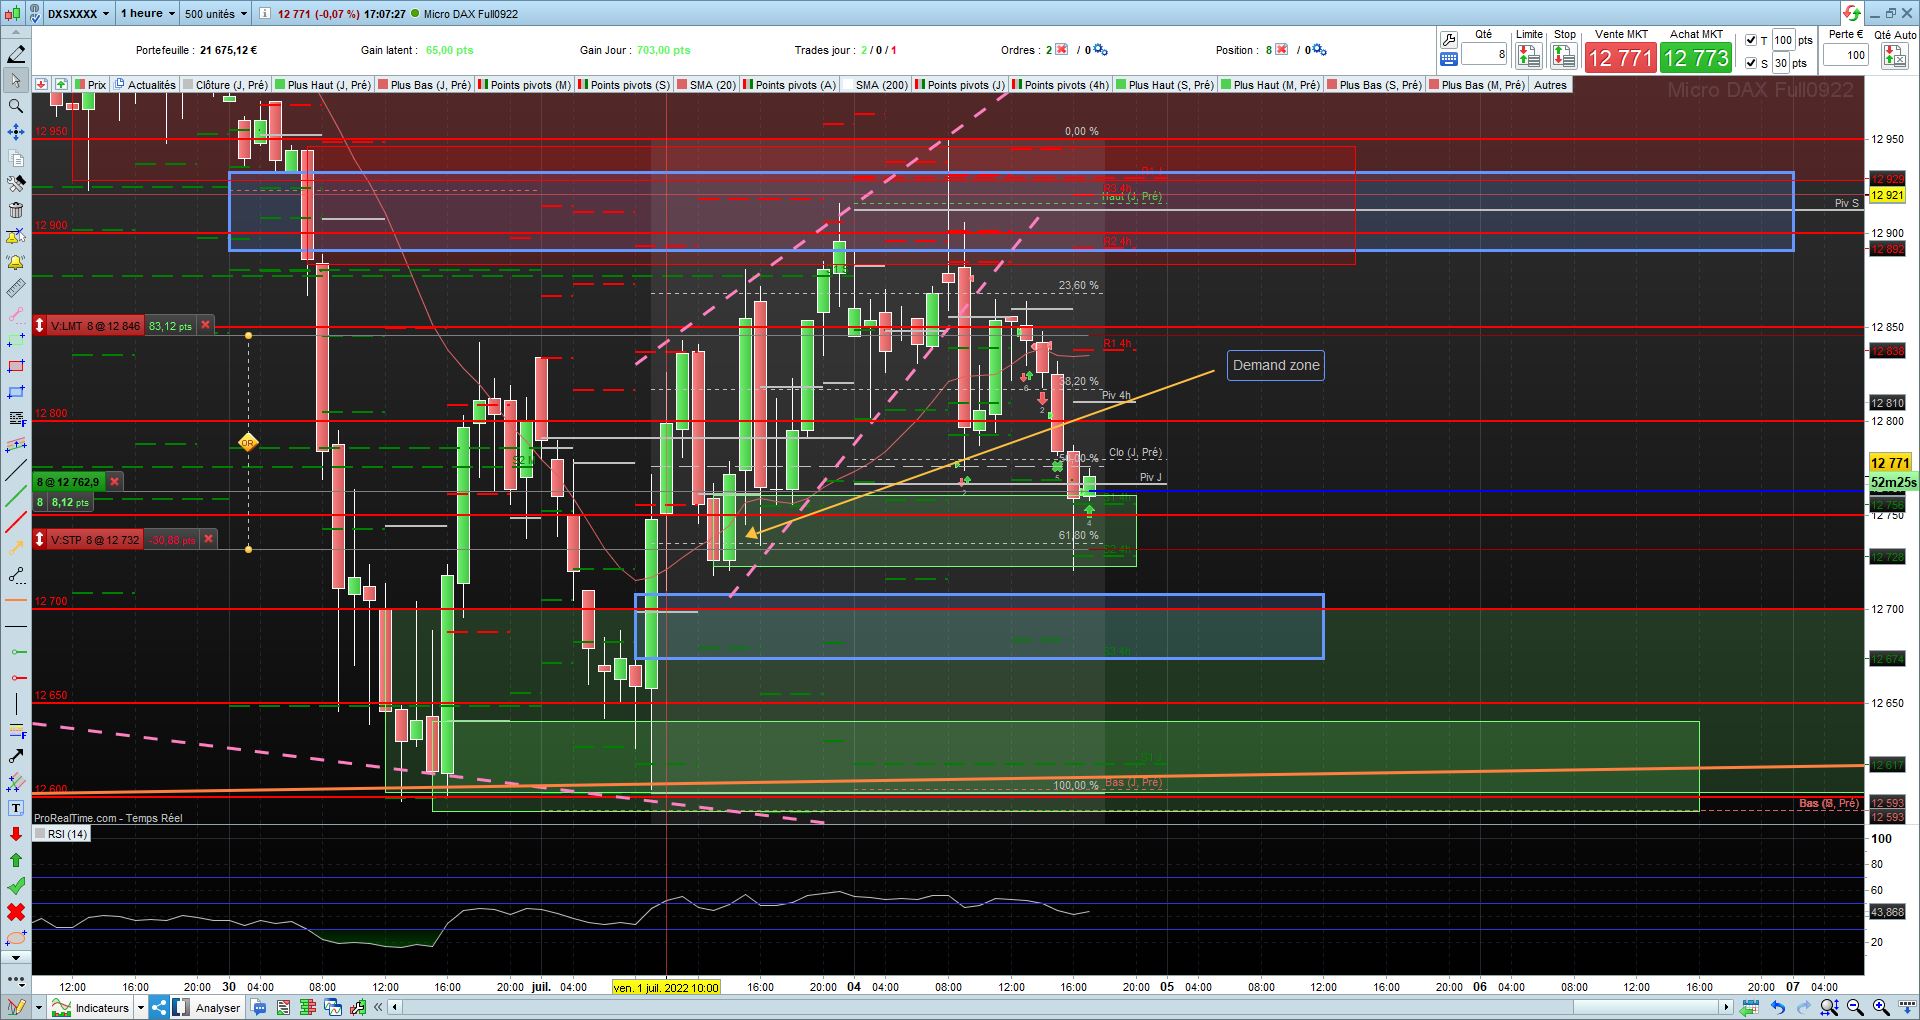Click the bell alert tool
Screen dimensions: 1920x1020
point(16,262)
